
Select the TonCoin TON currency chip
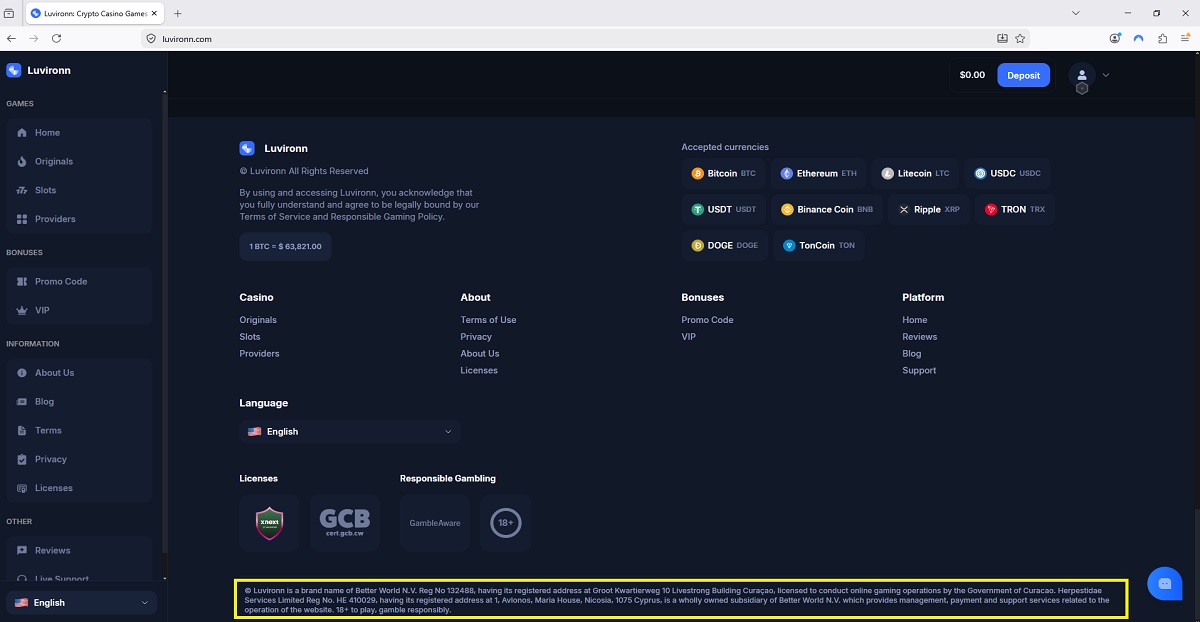[819, 246]
